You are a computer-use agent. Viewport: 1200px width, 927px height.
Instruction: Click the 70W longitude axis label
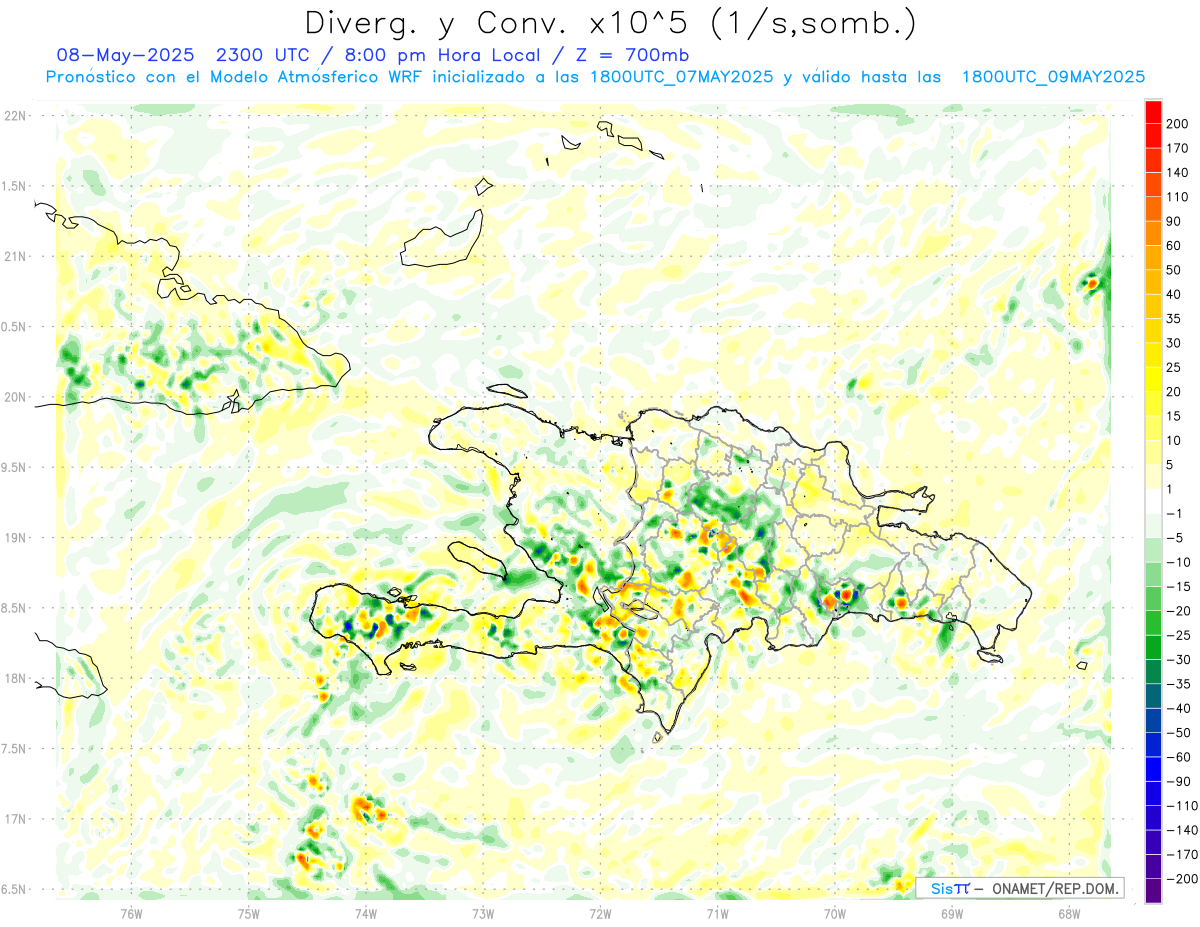[834, 912]
